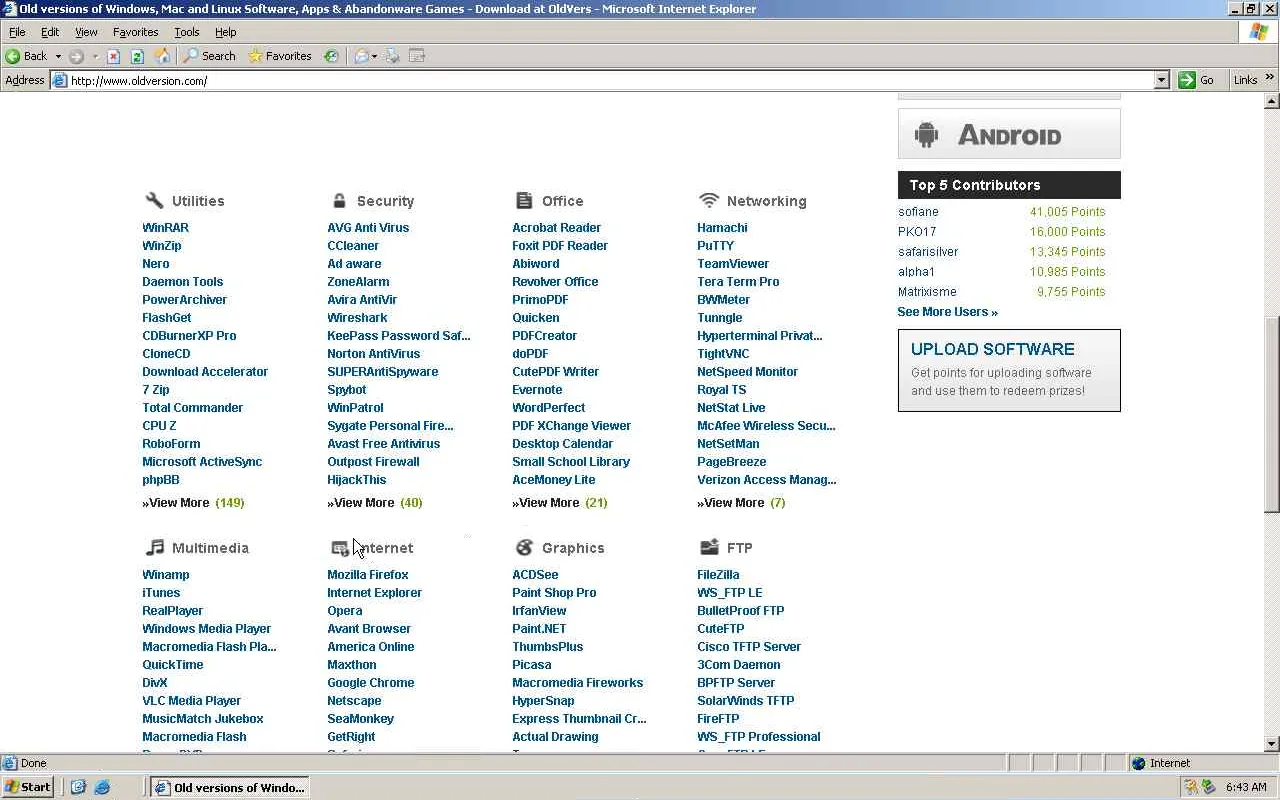This screenshot has width=1280, height=800.
Task: Click the vertical scrollbar down arrow
Action: (1272, 743)
